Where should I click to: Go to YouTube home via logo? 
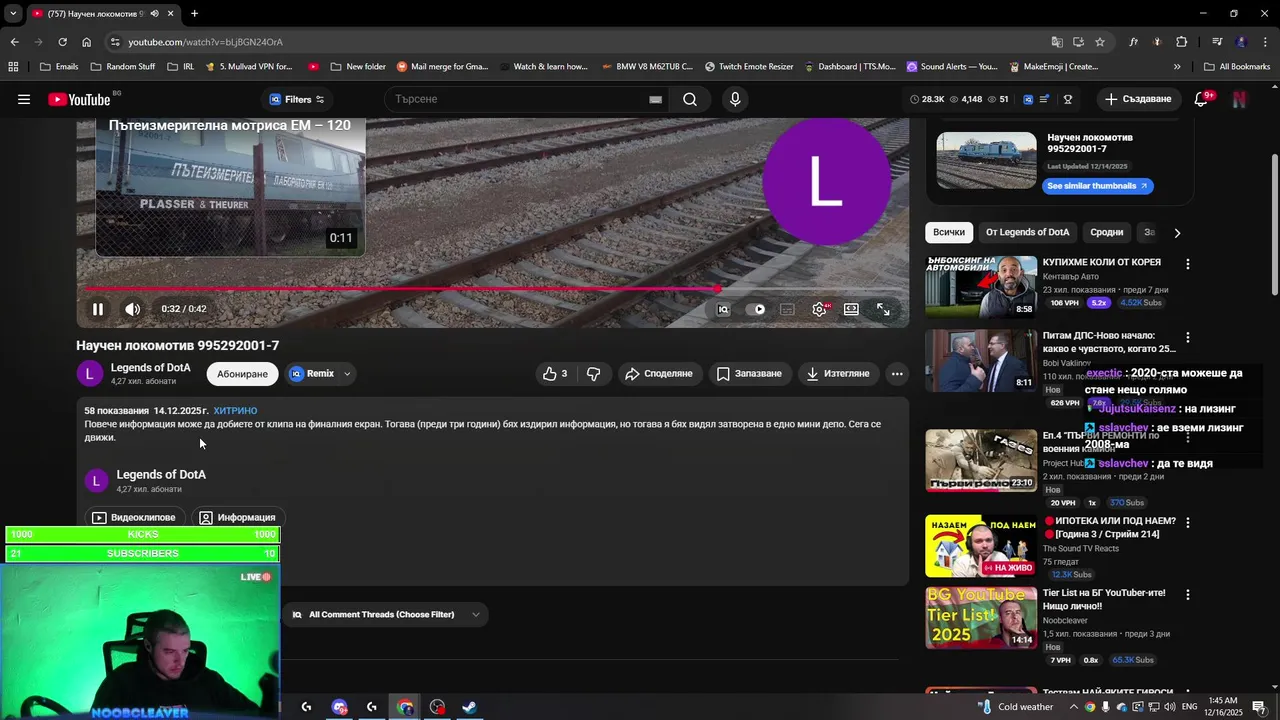tap(79, 99)
